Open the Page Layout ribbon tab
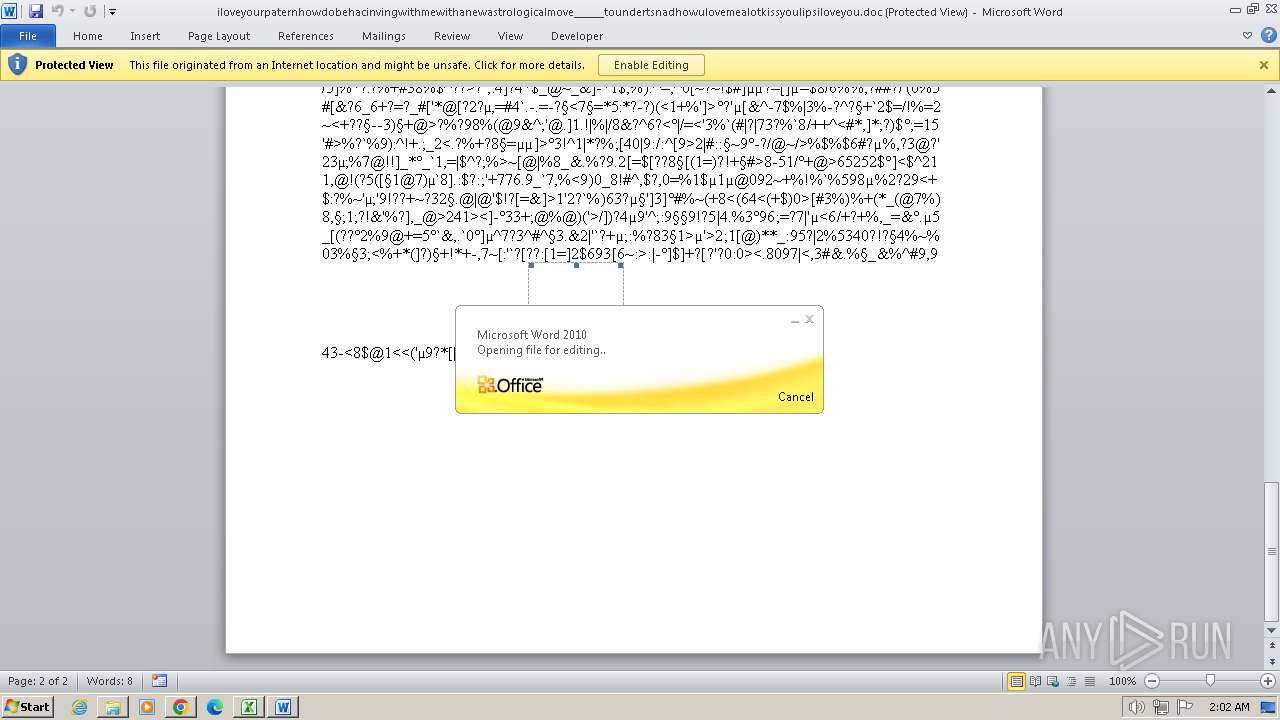Image resolution: width=1280 pixels, height=720 pixels. [x=219, y=36]
